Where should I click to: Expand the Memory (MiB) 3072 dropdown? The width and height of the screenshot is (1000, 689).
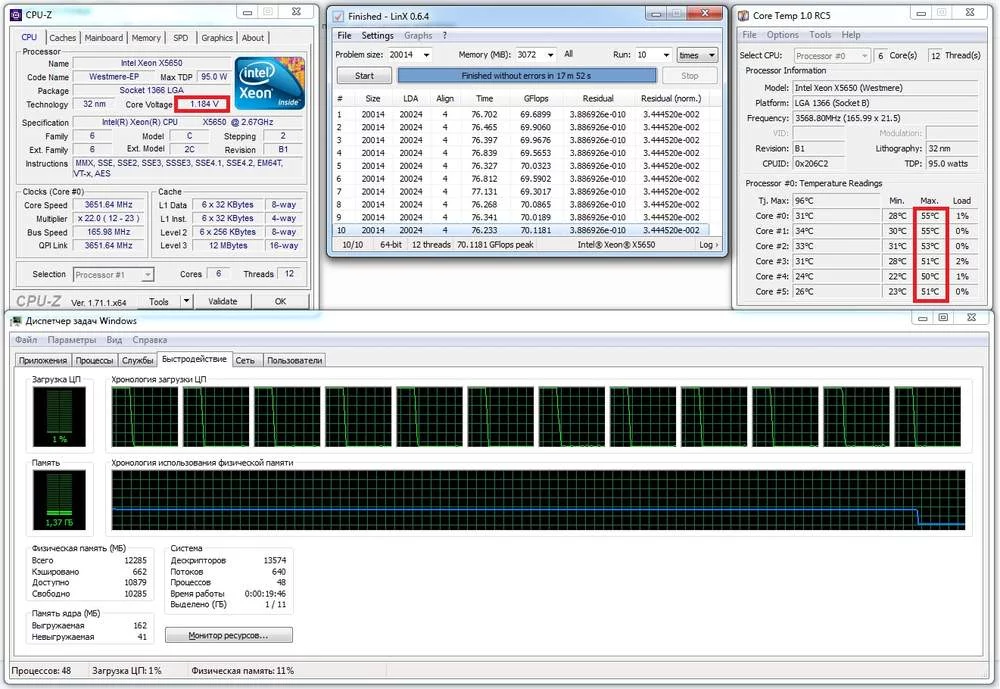point(550,55)
